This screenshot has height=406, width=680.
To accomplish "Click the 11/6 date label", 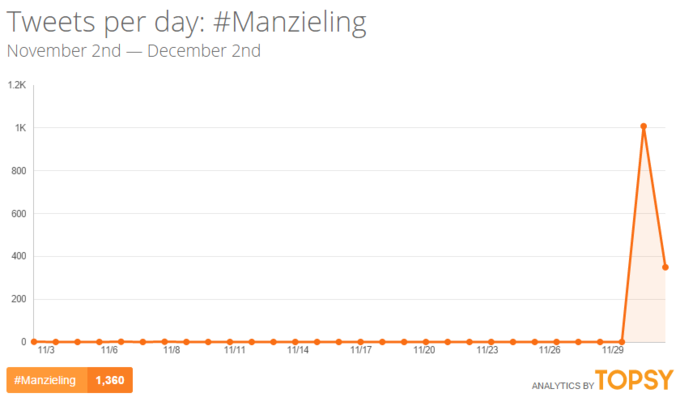I will (x=108, y=351).
